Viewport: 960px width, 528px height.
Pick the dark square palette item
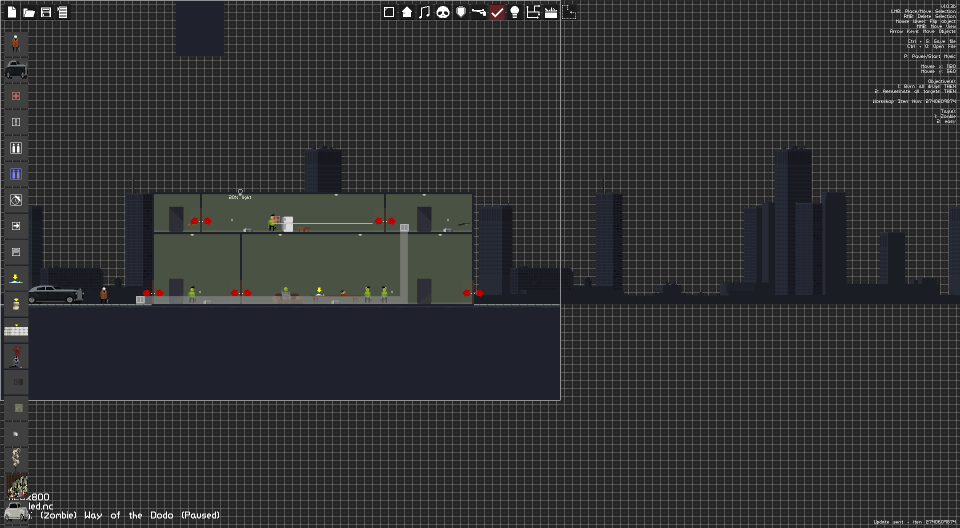pyautogui.click(x=16, y=382)
